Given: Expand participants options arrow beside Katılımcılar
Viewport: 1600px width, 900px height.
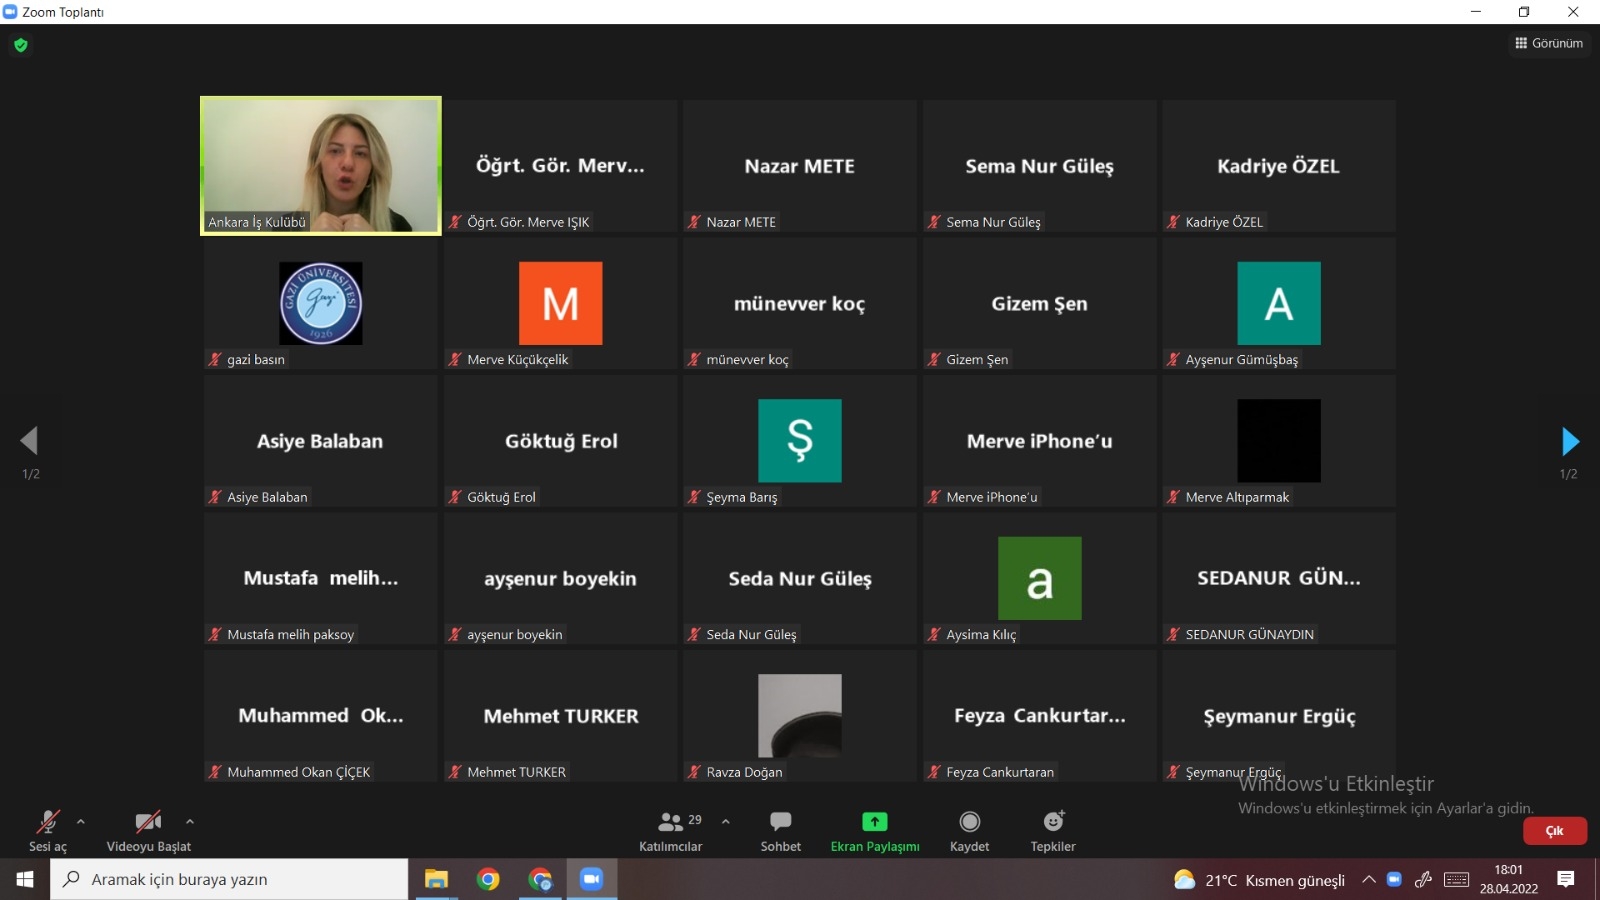Looking at the screenshot, I should tap(726, 822).
